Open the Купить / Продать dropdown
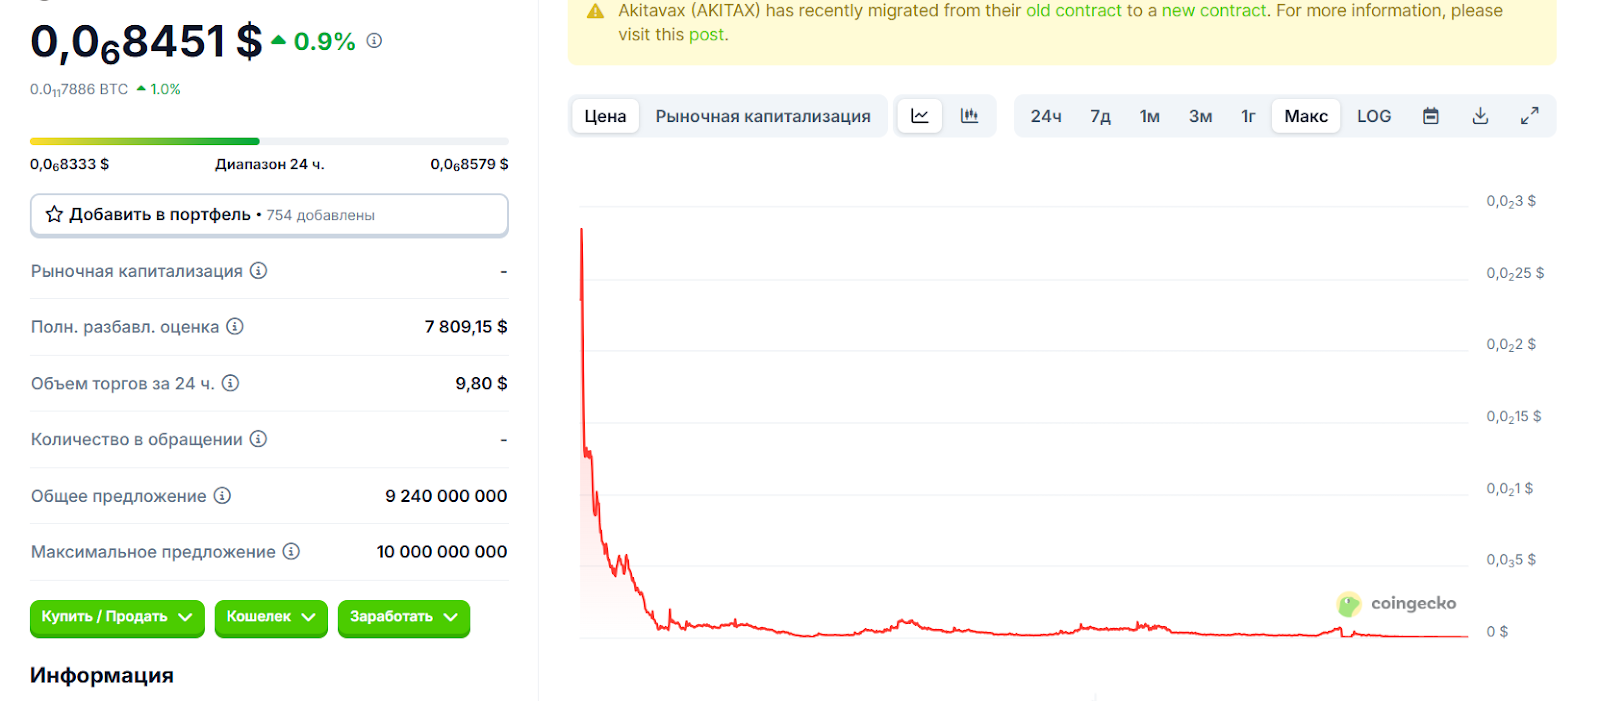Screen dimensions: 1600x701 click(x=117, y=617)
